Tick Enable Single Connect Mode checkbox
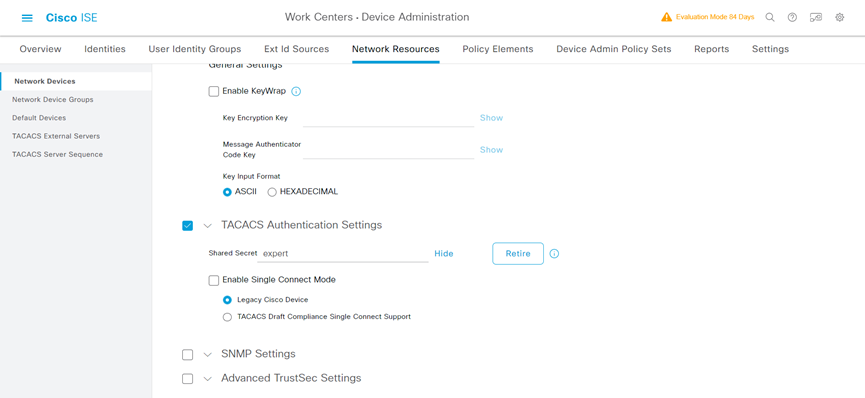 click(214, 280)
